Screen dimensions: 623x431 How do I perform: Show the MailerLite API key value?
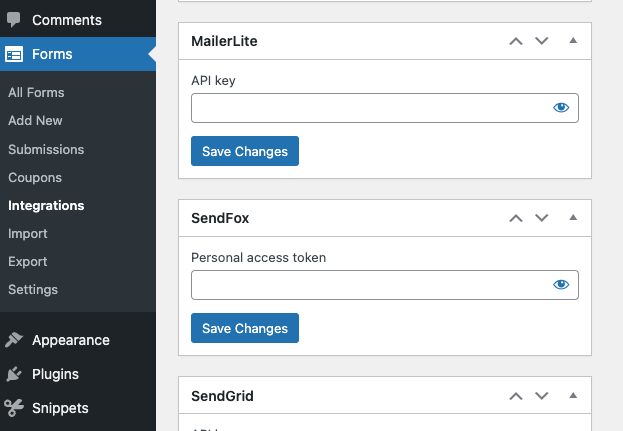(561, 108)
